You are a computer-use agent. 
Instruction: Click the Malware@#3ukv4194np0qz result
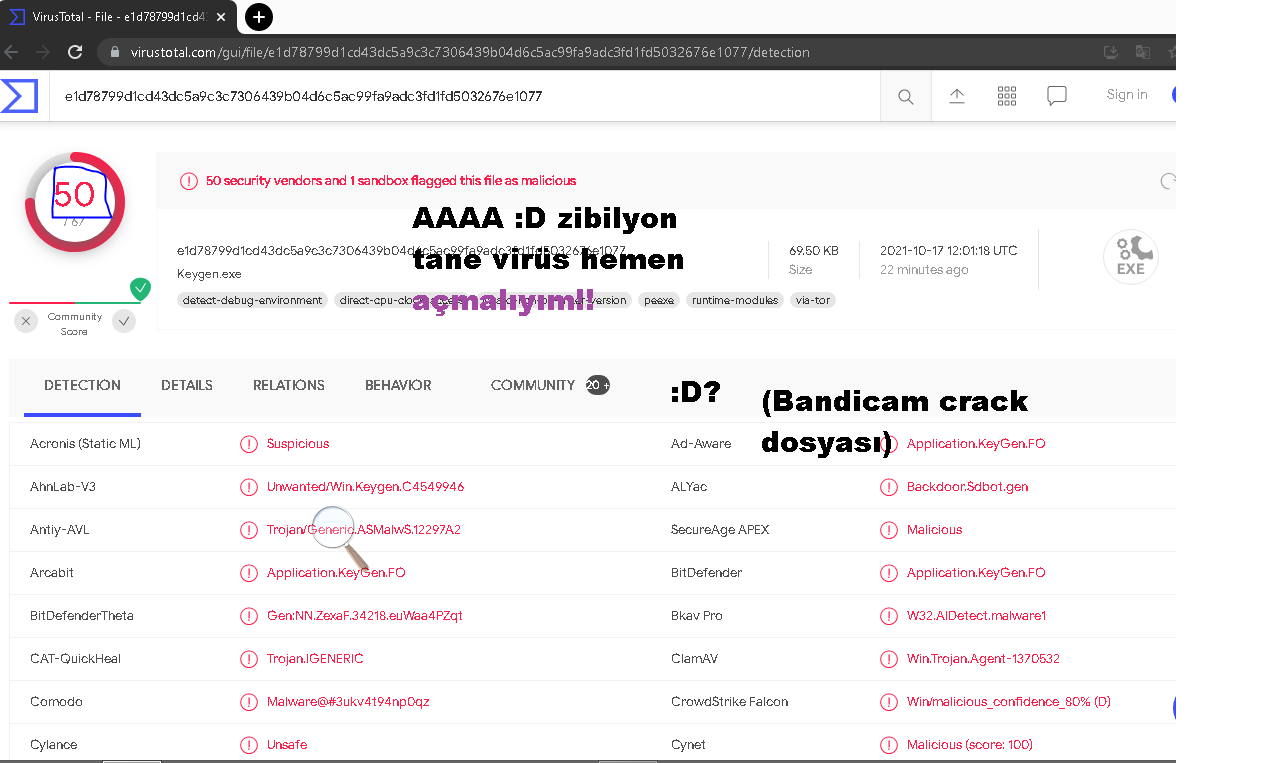pyautogui.click(x=348, y=702)
